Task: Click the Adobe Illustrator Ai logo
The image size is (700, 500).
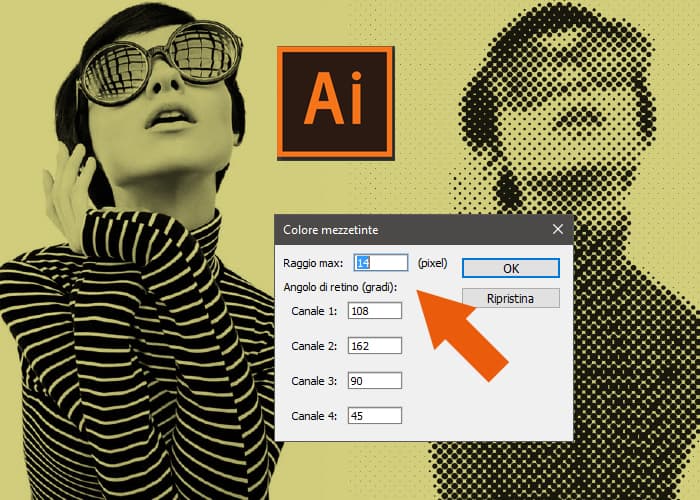Action: [x=335, y=103]
